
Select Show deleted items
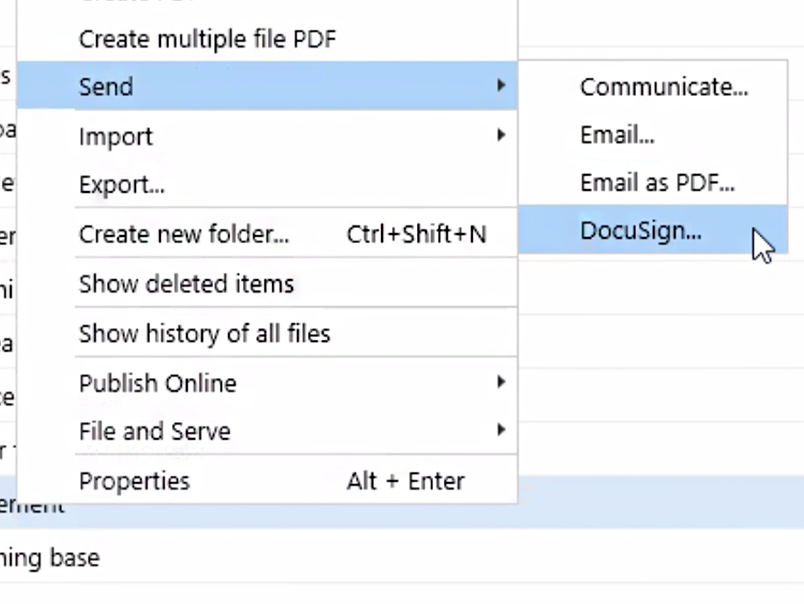[x=186, y=284]
